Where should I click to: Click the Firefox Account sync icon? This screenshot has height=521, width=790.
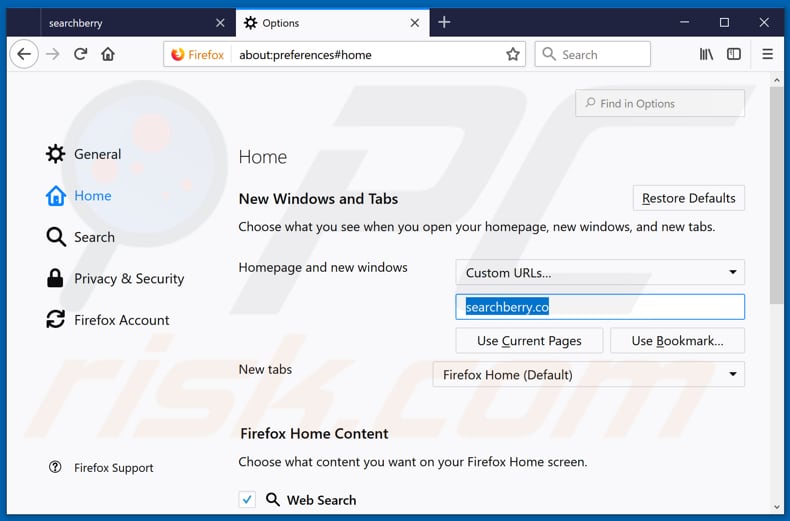point(55,319)
